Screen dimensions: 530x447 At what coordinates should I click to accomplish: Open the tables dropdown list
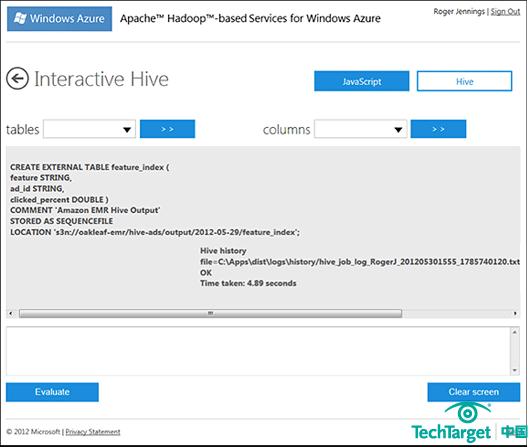(90, 129)
